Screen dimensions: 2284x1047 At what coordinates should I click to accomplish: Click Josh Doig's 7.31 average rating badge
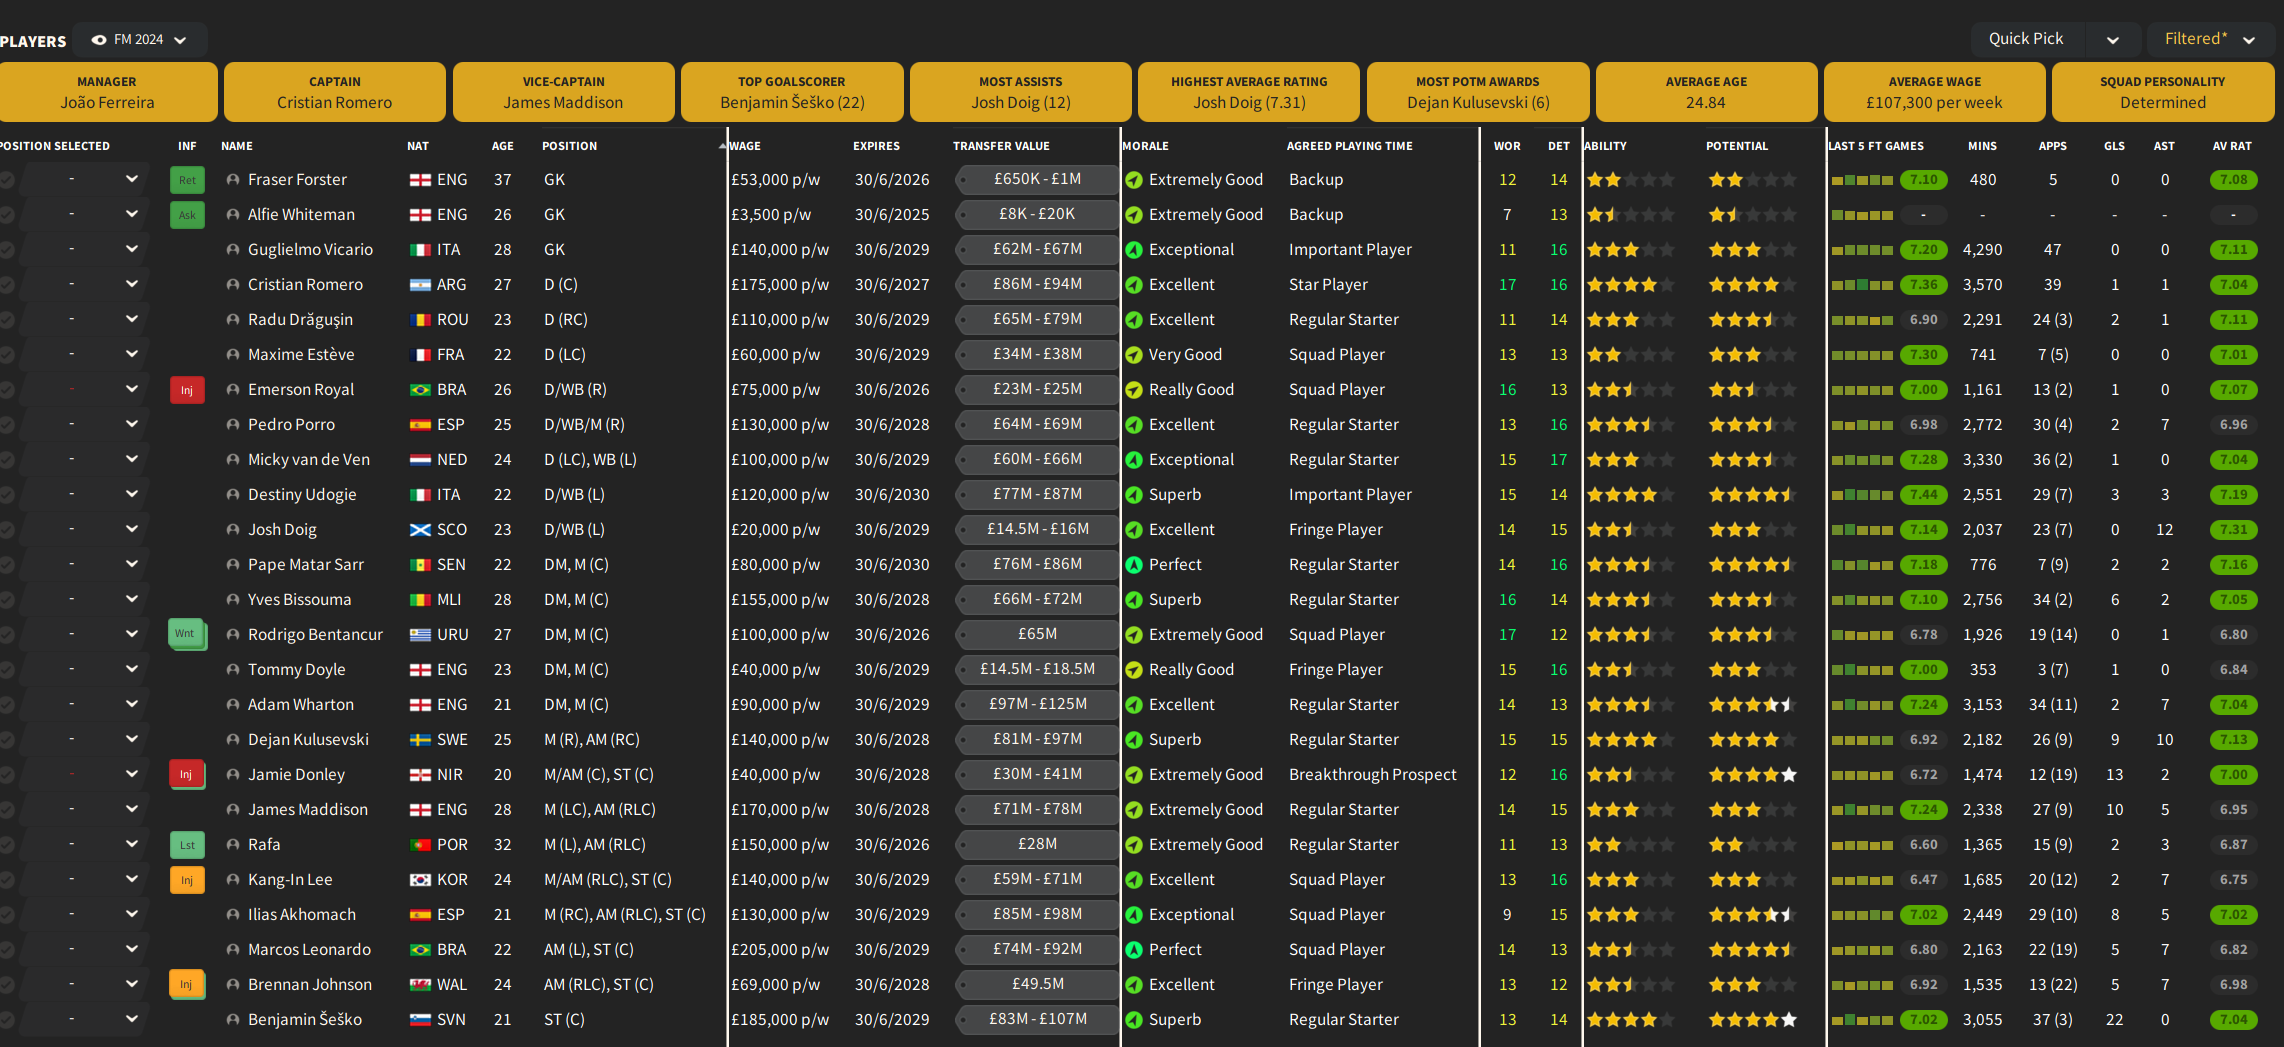tap(2233, 530)
